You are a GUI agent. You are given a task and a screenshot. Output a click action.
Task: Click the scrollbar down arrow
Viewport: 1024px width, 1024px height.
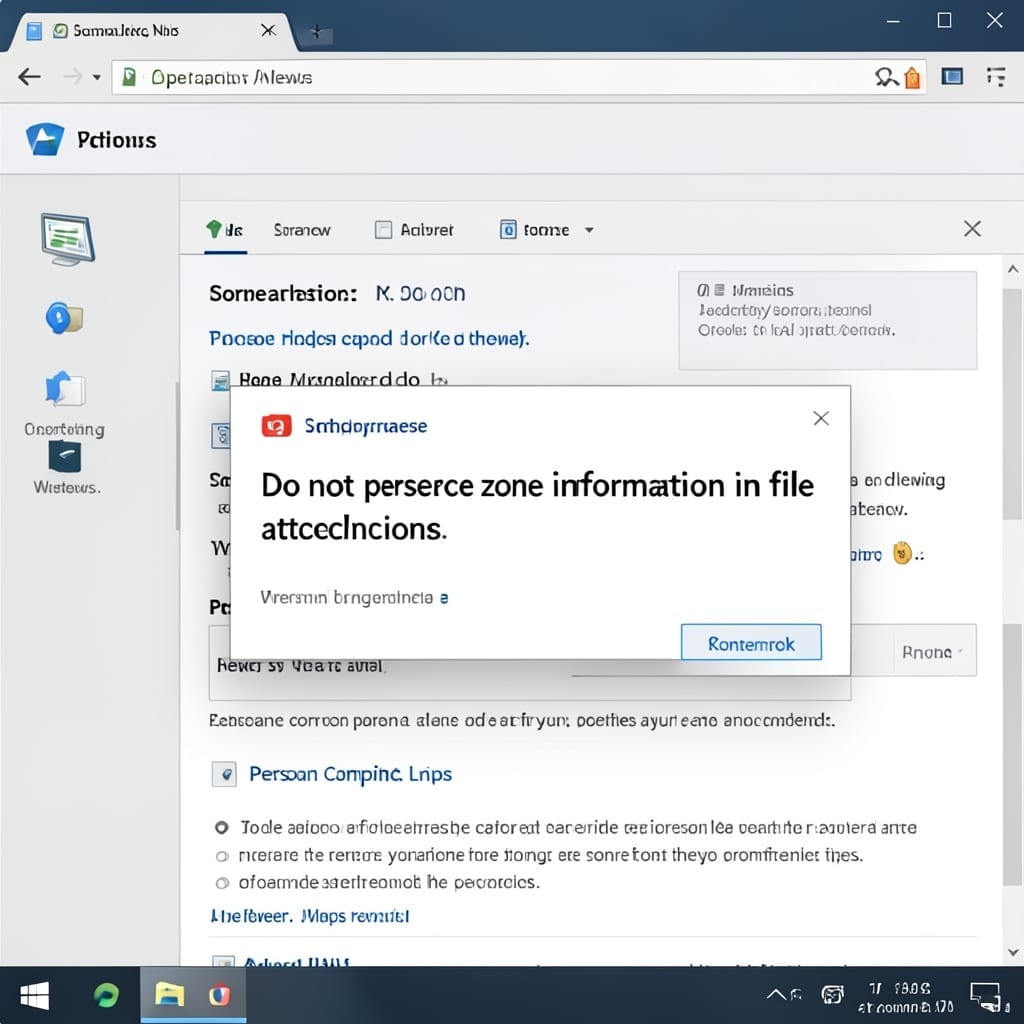point(1012,952)
